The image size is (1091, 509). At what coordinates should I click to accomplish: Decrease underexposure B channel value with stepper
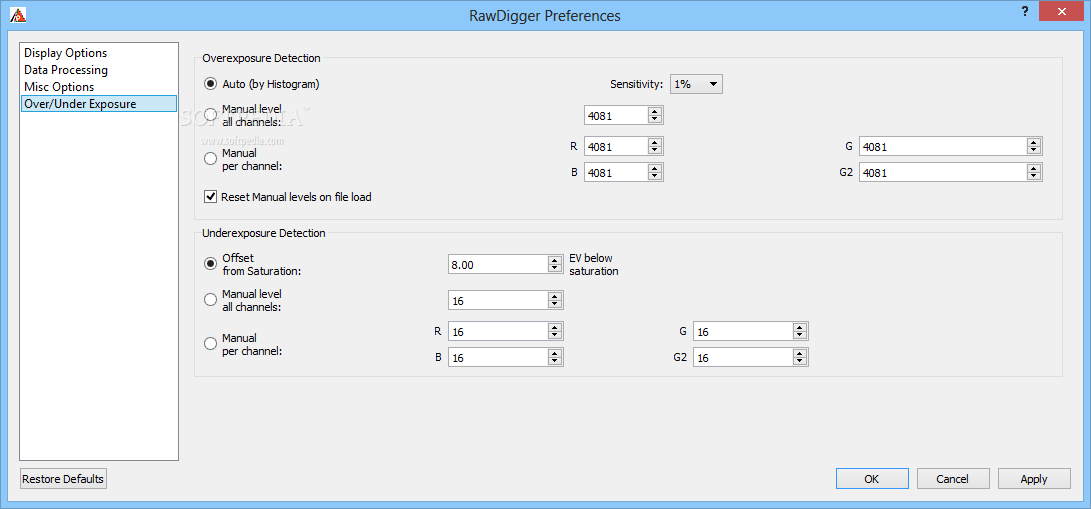click(x=555, y=362)
